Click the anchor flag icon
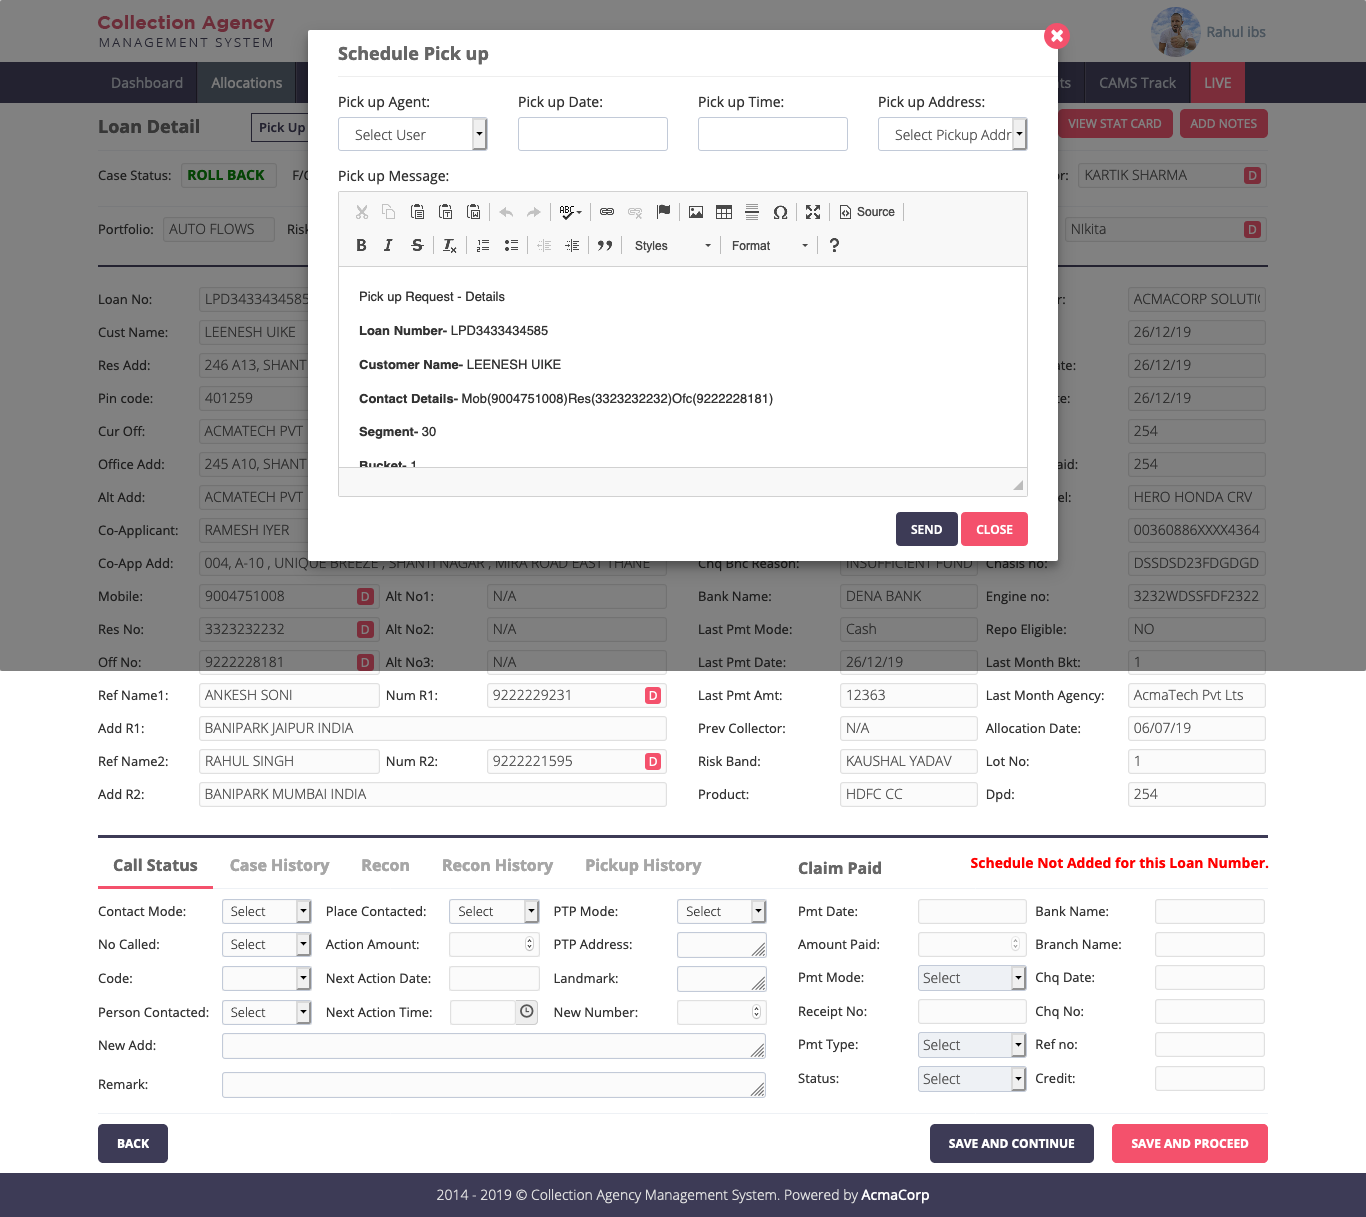 pos(663,212)
